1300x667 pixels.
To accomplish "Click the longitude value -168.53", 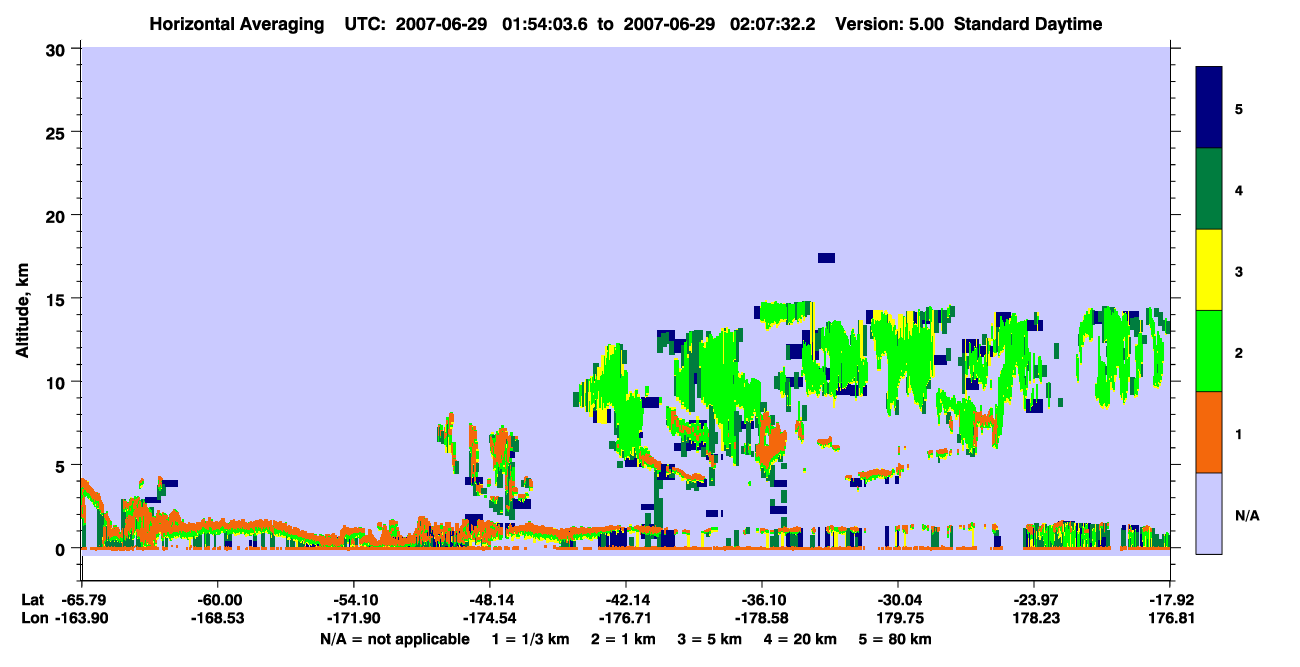I will (217, 619).
